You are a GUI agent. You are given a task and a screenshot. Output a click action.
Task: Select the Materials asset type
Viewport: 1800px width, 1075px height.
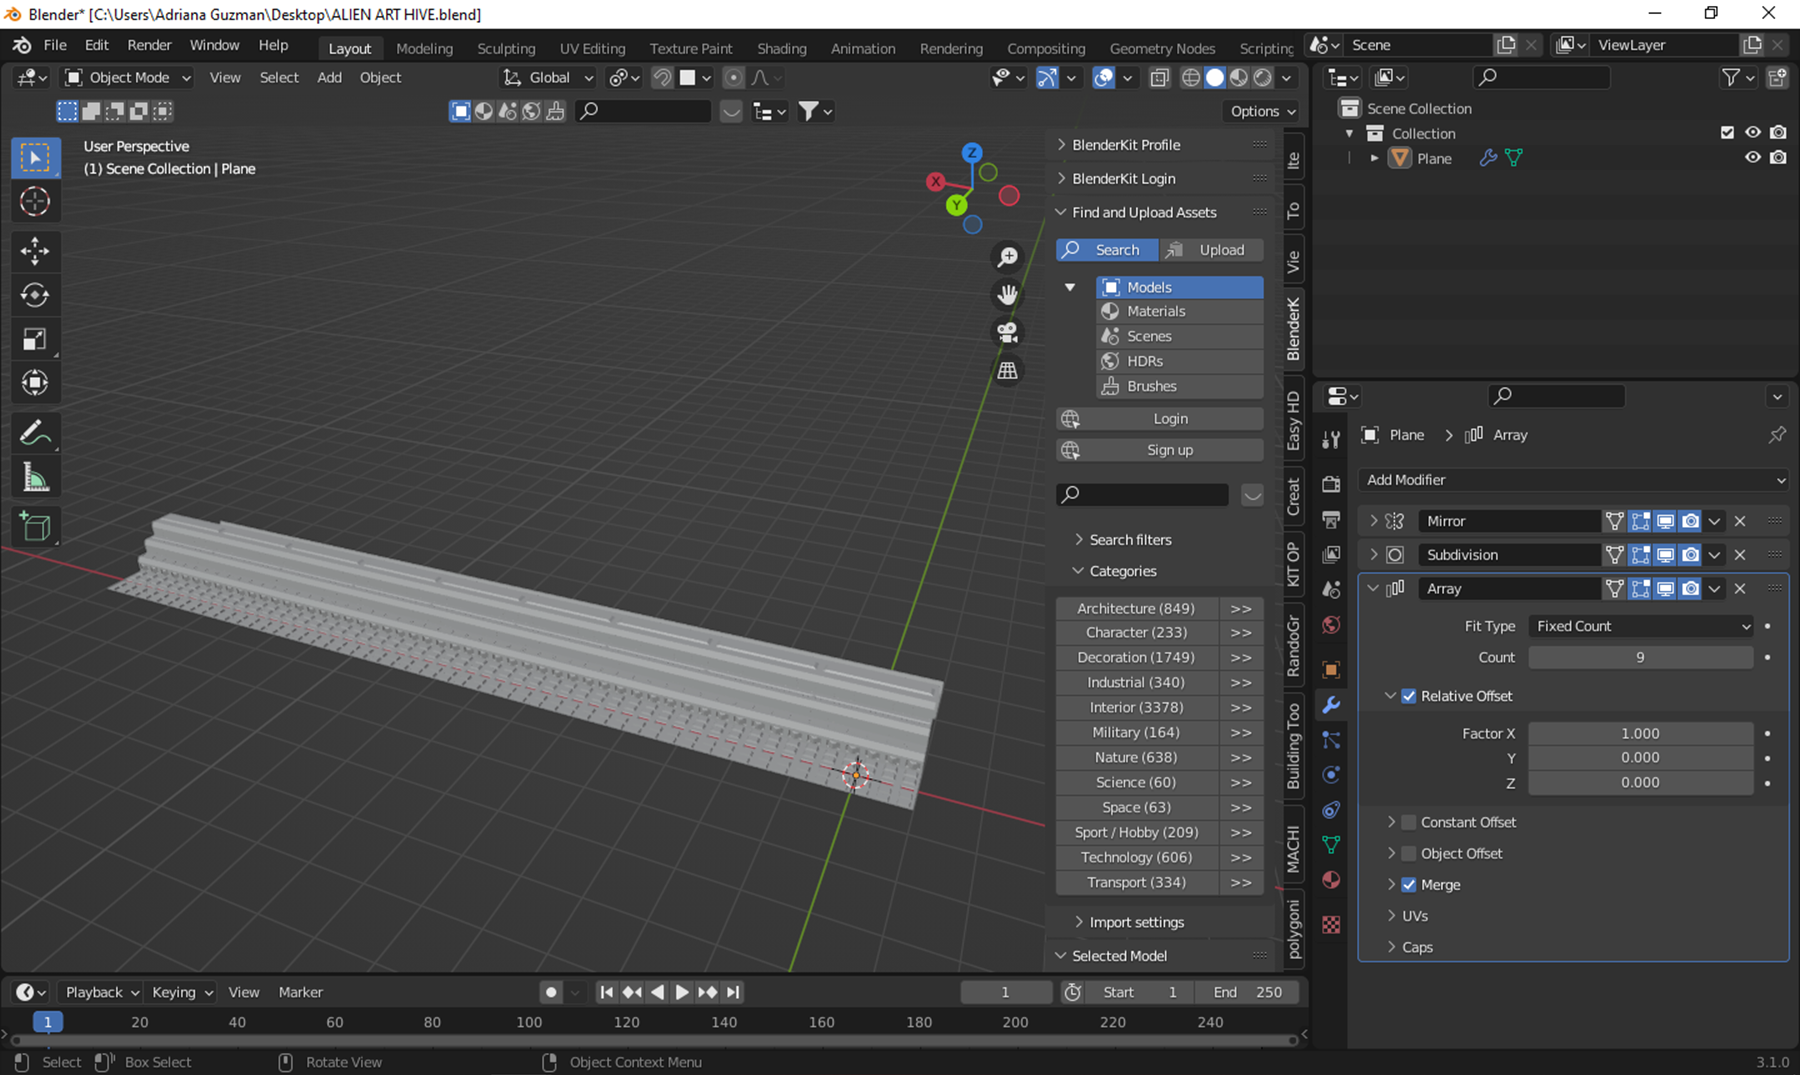click(1180, 312)
